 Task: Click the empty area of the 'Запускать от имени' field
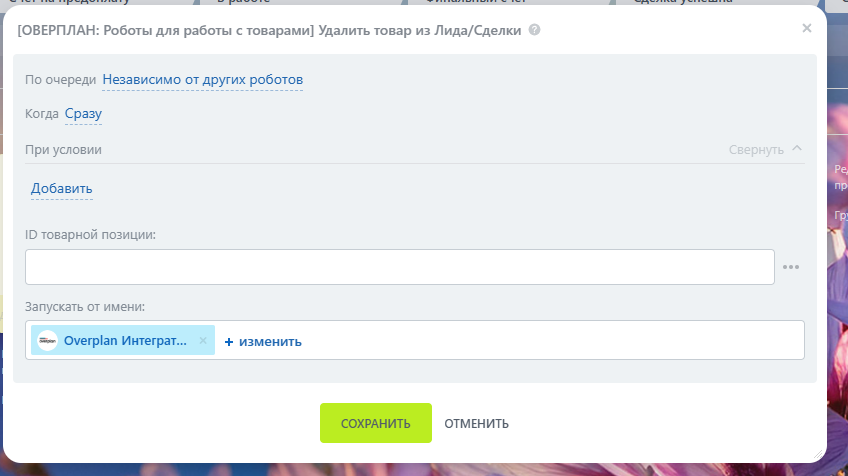click(552, 340)
